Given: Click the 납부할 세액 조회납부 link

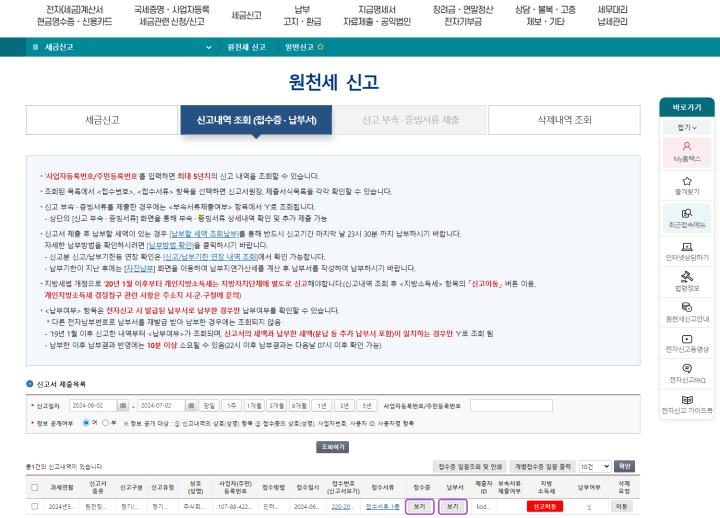Looking at the screenshot, I should point(204,233).
